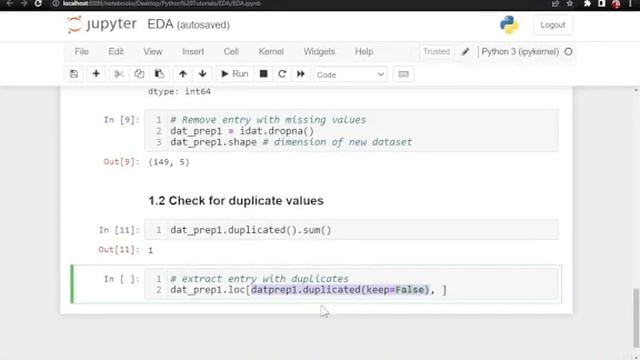The height and width of the screenshot is (360, 640).
Task: Rename notebook by clicking EDA title
Action: 160,24
